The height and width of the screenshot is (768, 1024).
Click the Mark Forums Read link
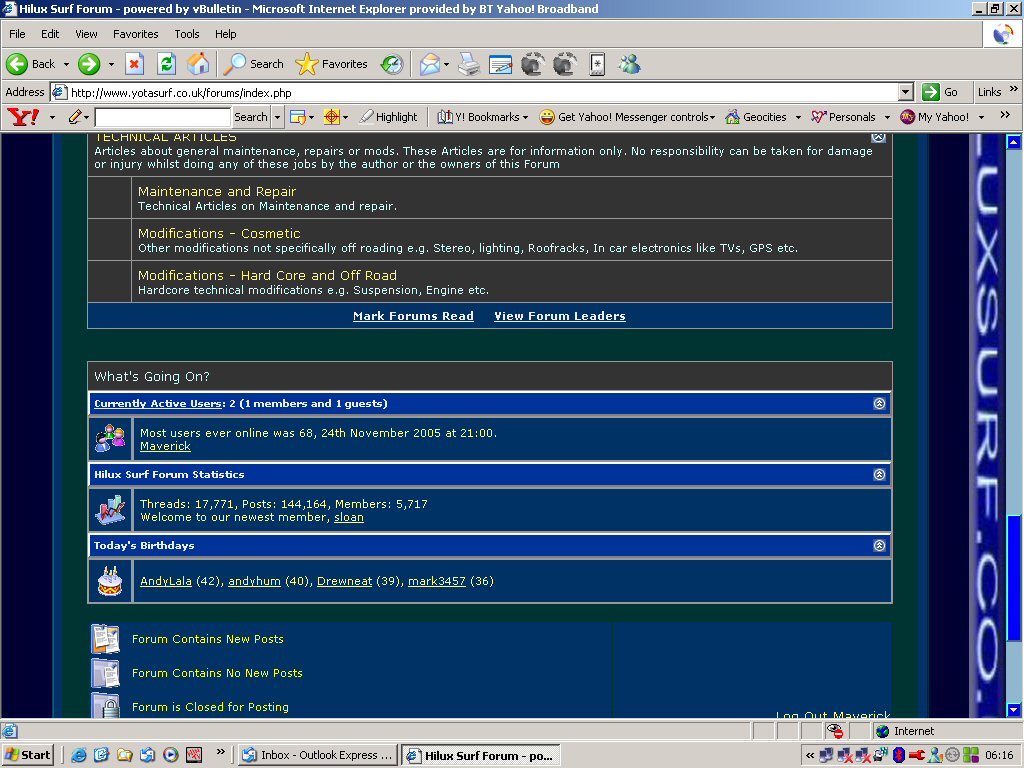(x=413, y=316)
